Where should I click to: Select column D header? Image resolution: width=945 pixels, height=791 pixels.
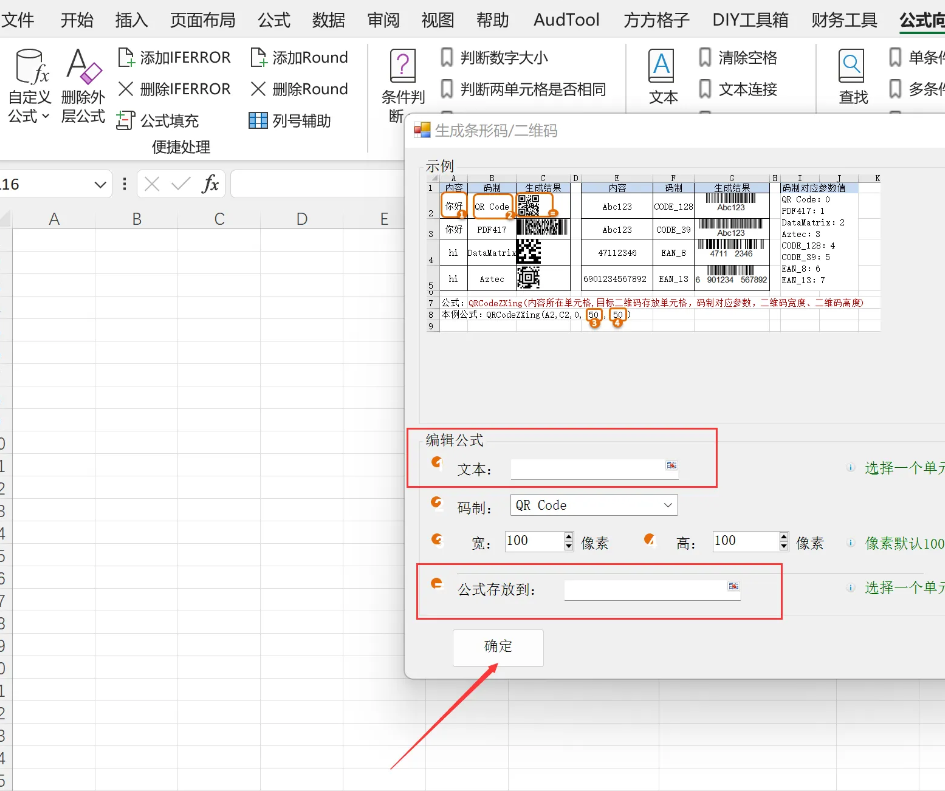(302, 219)
